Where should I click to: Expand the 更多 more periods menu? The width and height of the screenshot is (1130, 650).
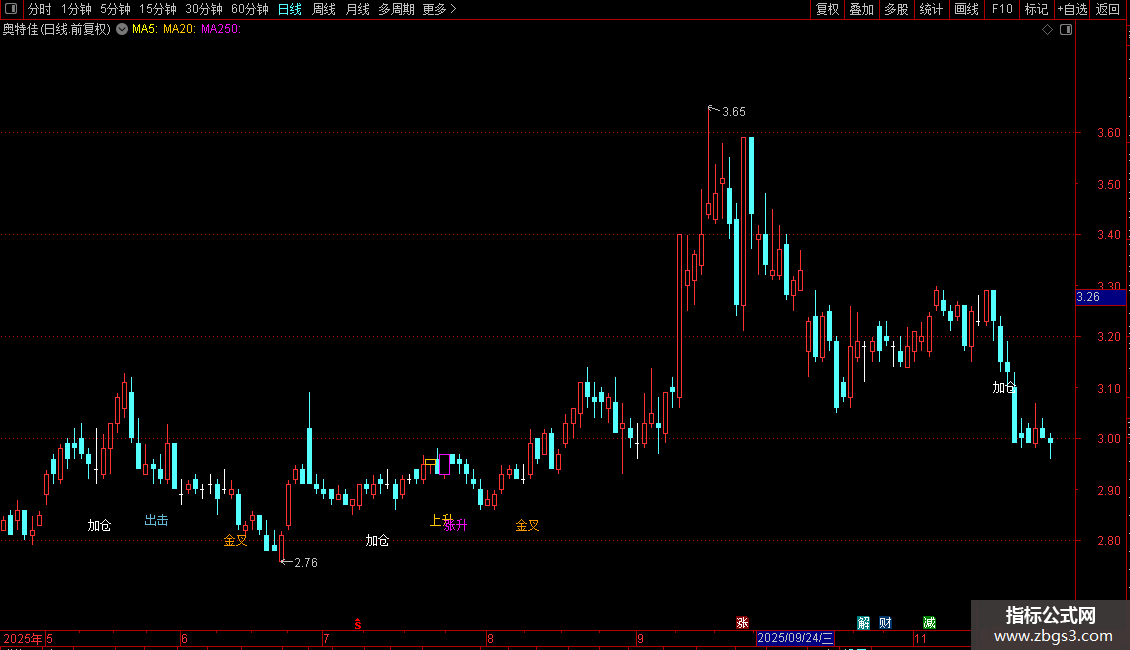(x=439, y=9)
